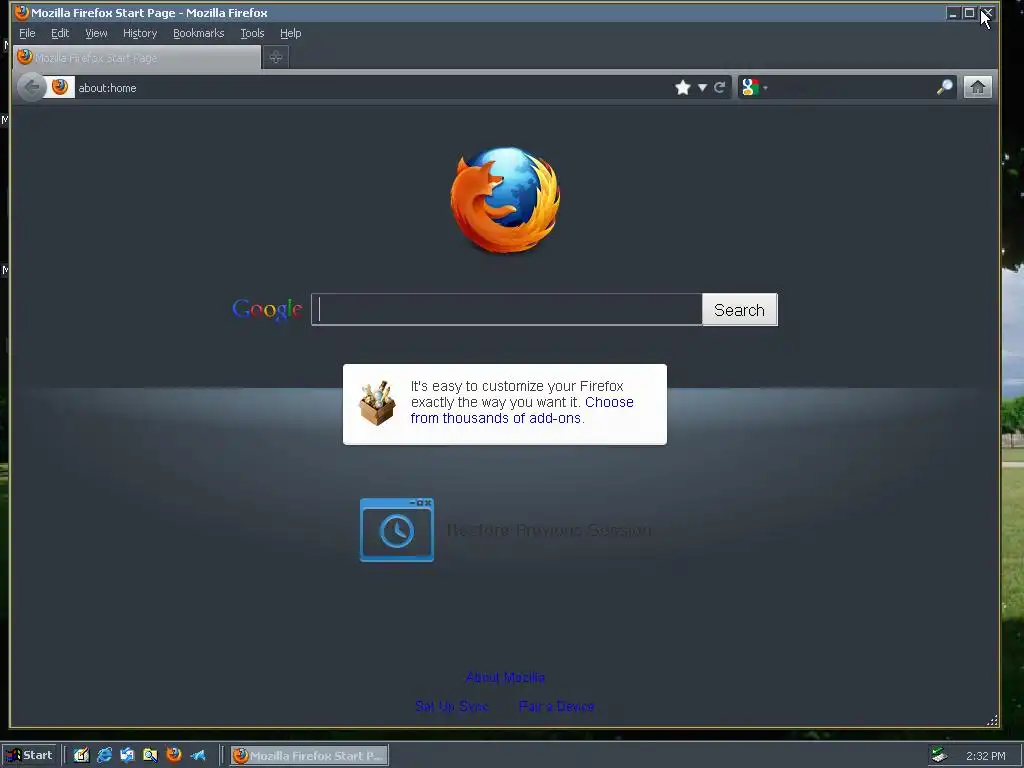Open the Edit menu
1024x768 pixels.
tap(60, 33)
